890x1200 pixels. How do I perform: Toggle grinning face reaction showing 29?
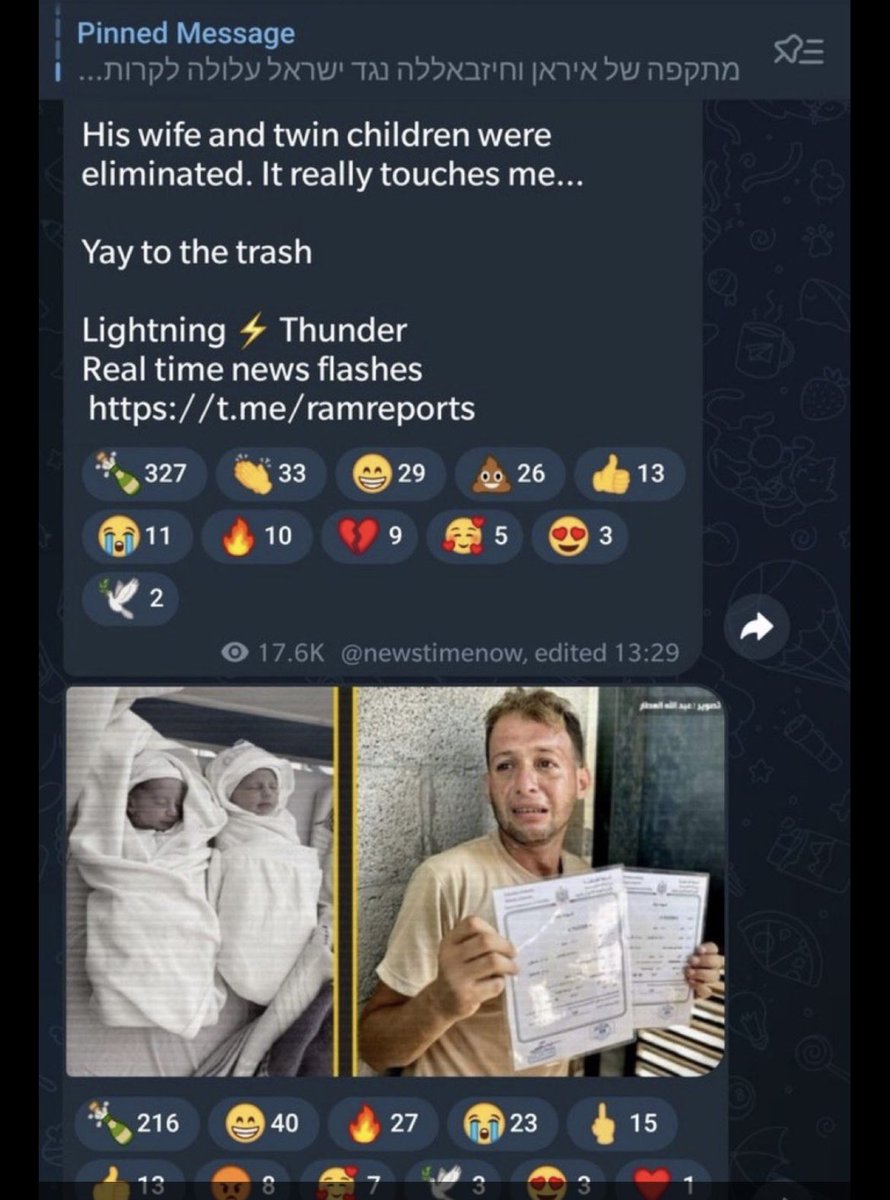click(390, 474)
